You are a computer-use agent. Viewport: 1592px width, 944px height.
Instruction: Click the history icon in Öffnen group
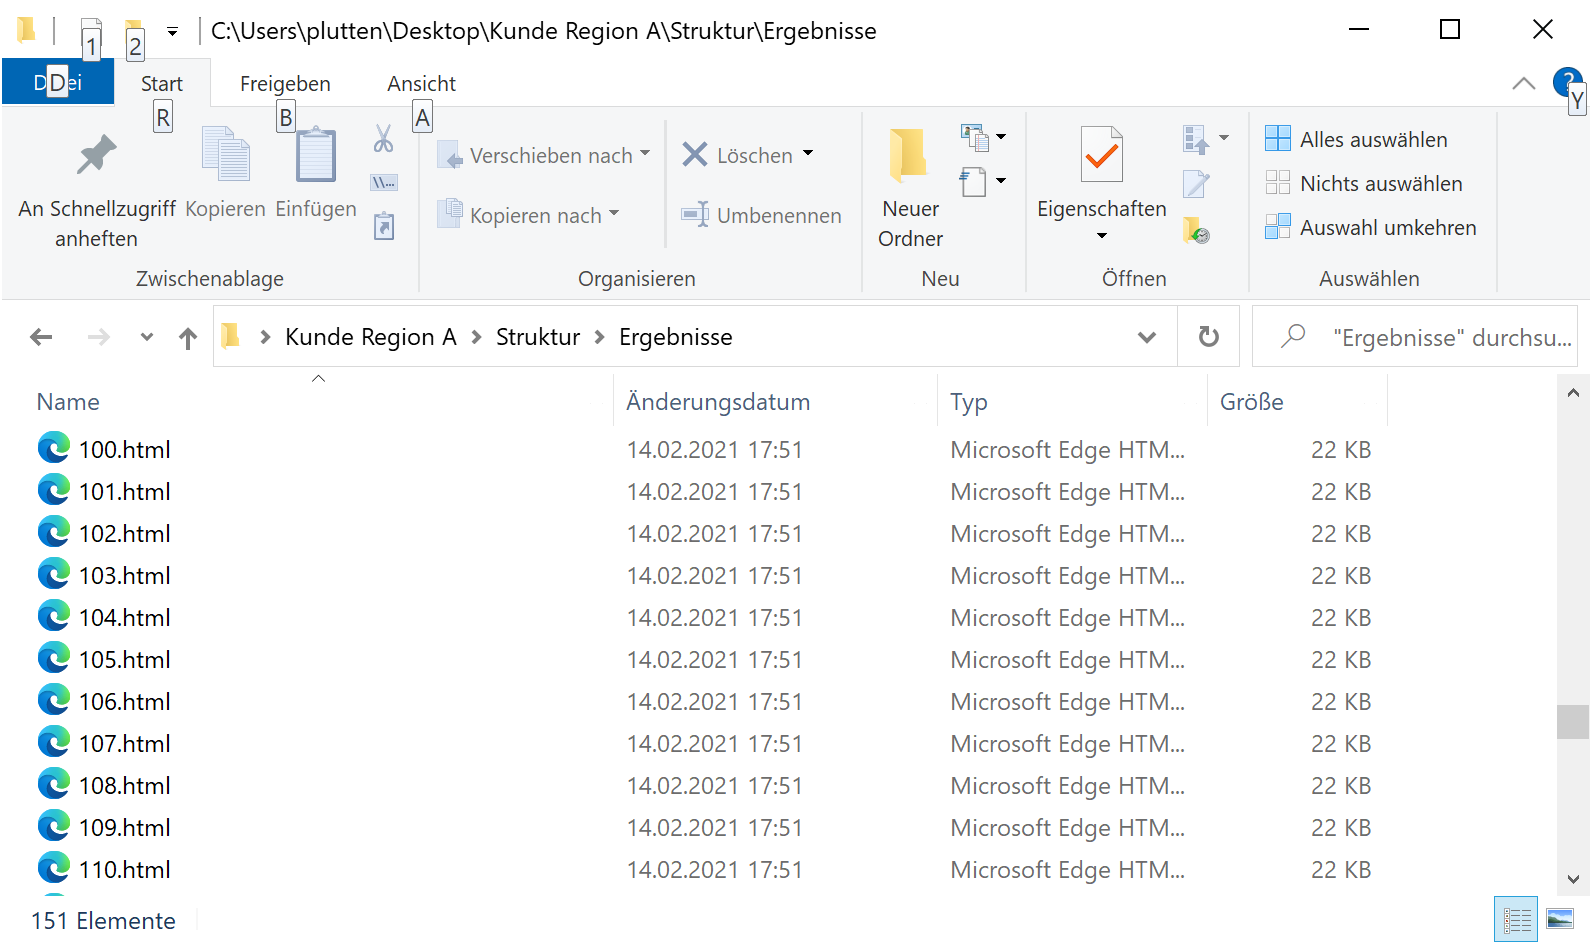1197,231
